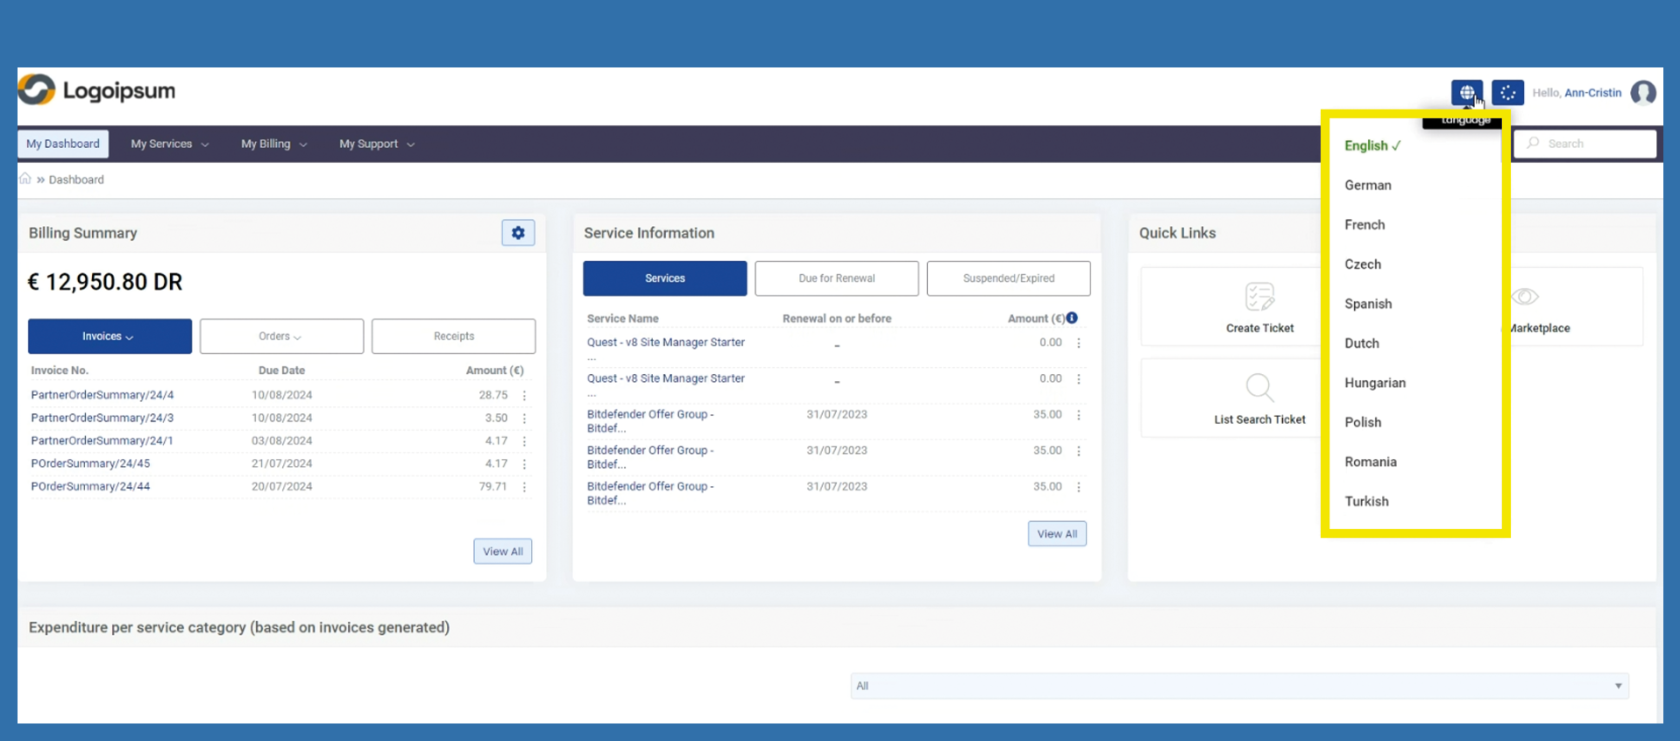Click View All under Service Information

pyautogui.click(x=1056, y=534)
